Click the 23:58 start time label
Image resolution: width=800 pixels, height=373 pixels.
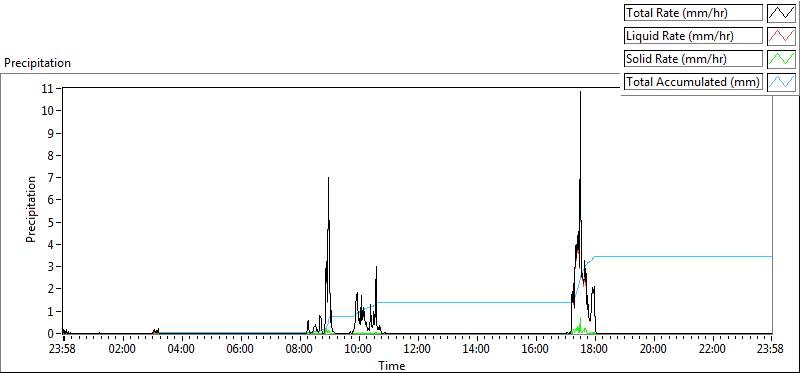click(x=63, y=350)
